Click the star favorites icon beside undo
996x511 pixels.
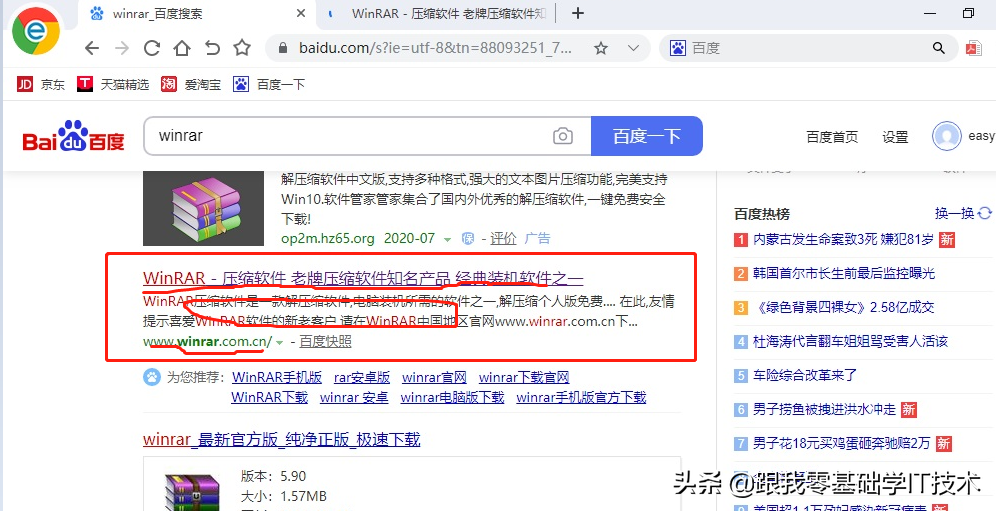(x=242, y=48)
